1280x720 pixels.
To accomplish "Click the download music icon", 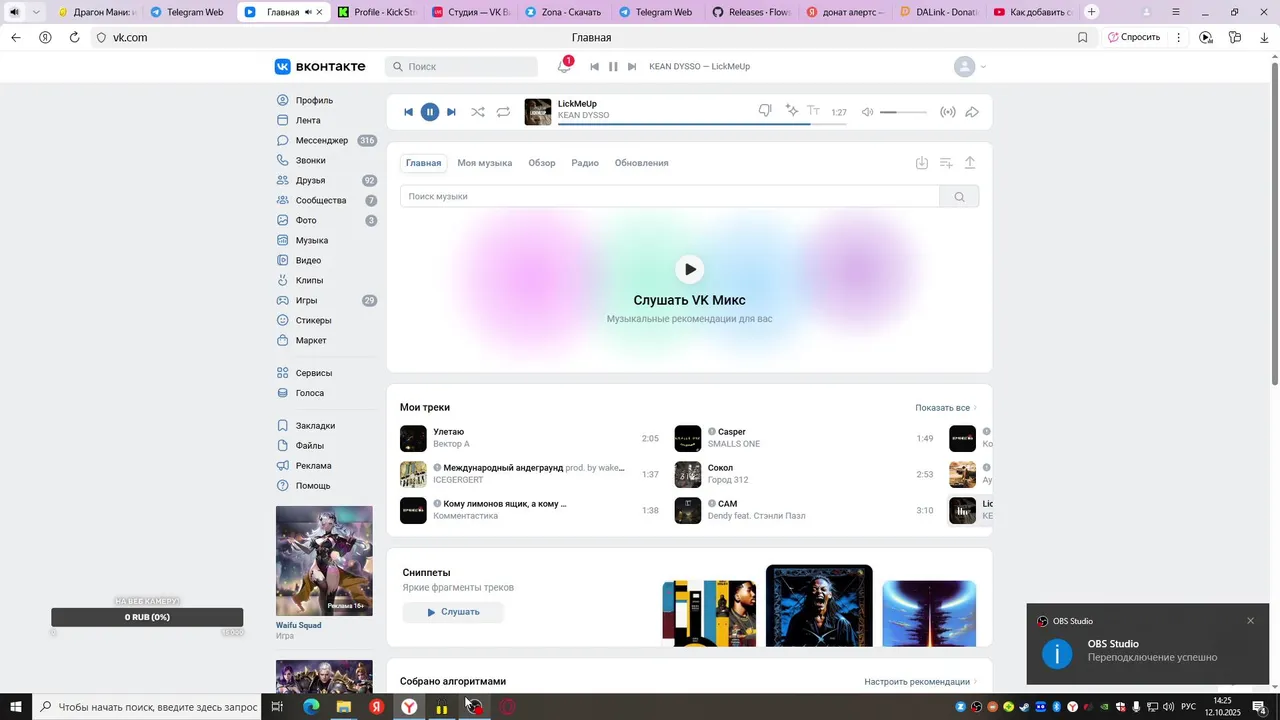I will 922,163.
